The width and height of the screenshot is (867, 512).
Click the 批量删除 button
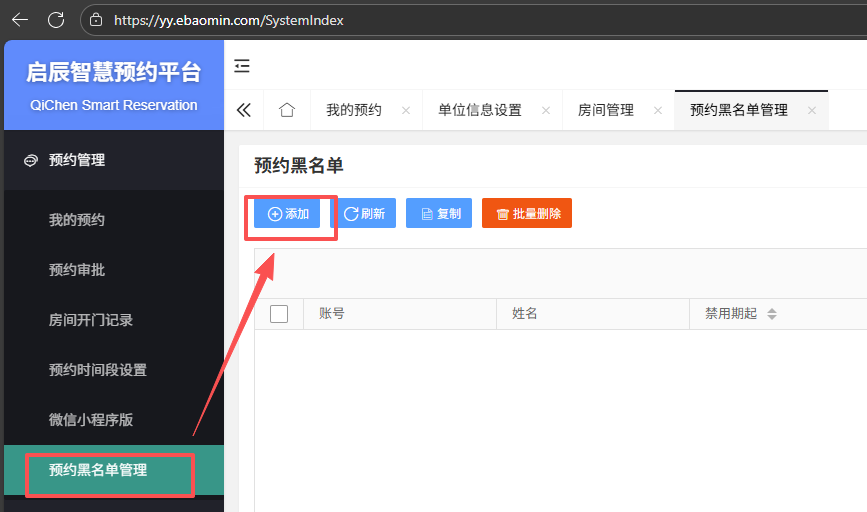[x=527, y=214]
